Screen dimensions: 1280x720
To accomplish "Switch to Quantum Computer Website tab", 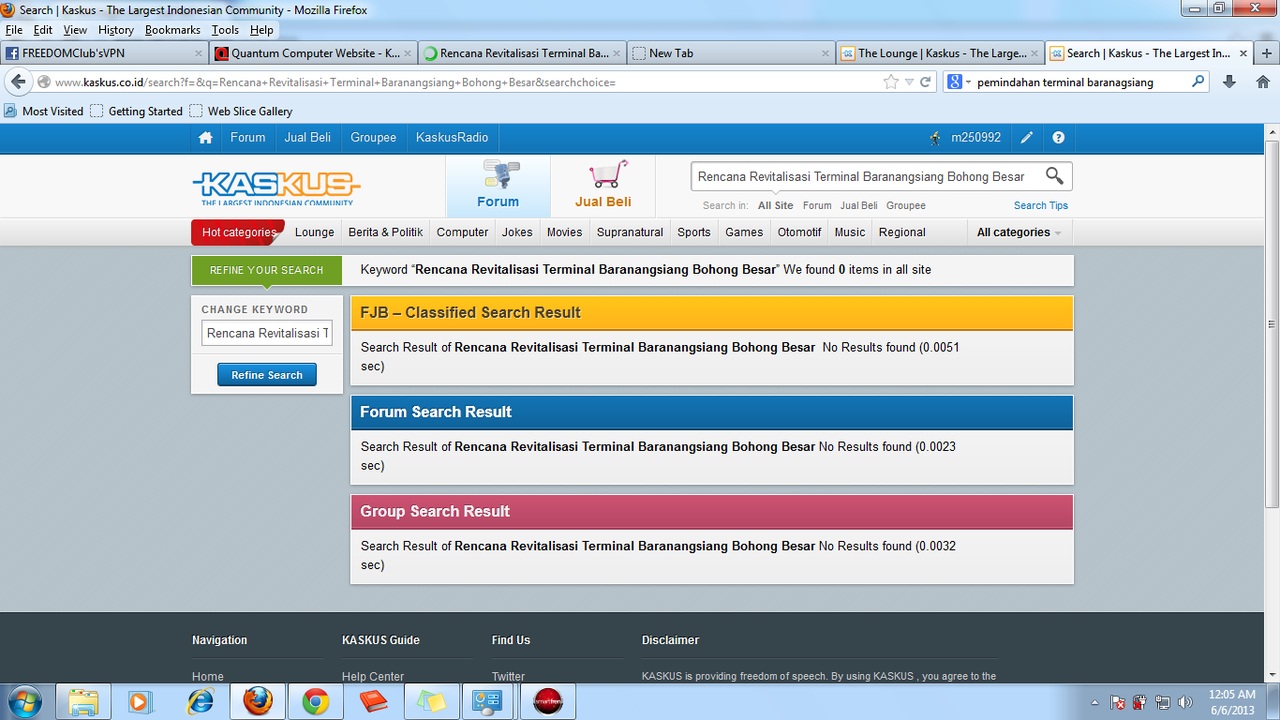I will pyautogui.click(x=312, y=53).
